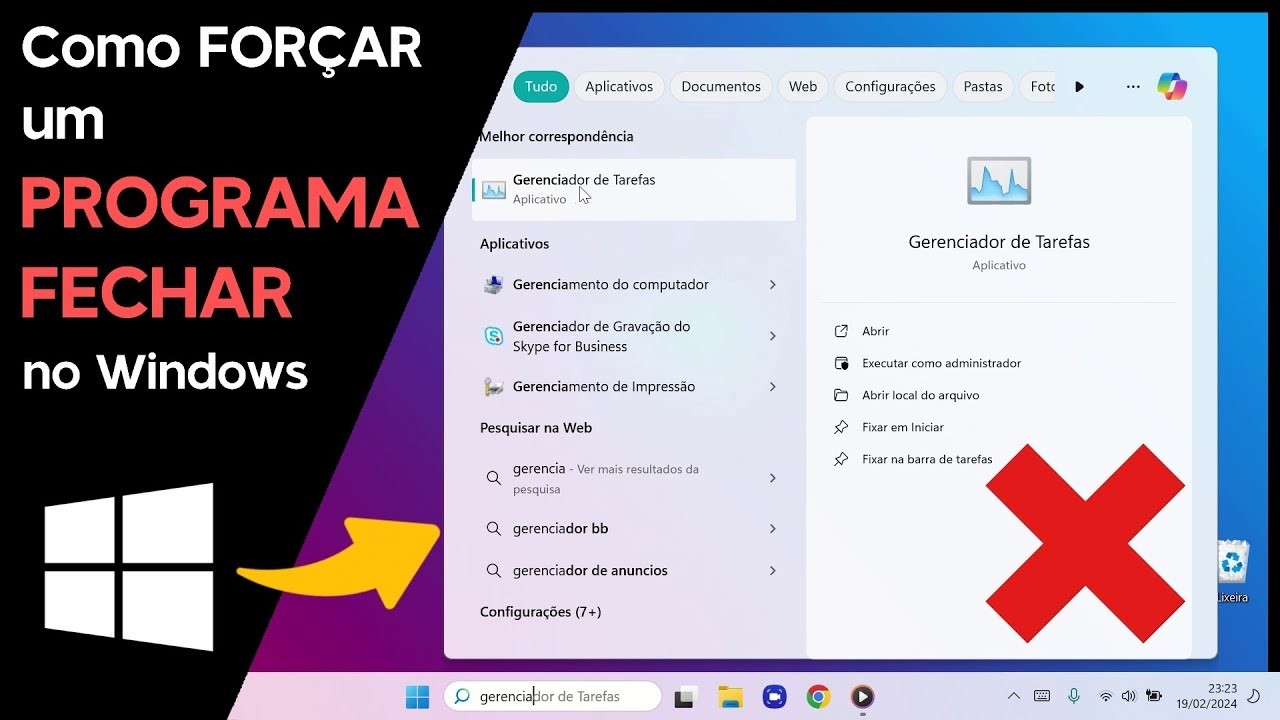Switch to the Documentos filter tab
This screenshot has width=1280, height=720.
coord(721,87)
